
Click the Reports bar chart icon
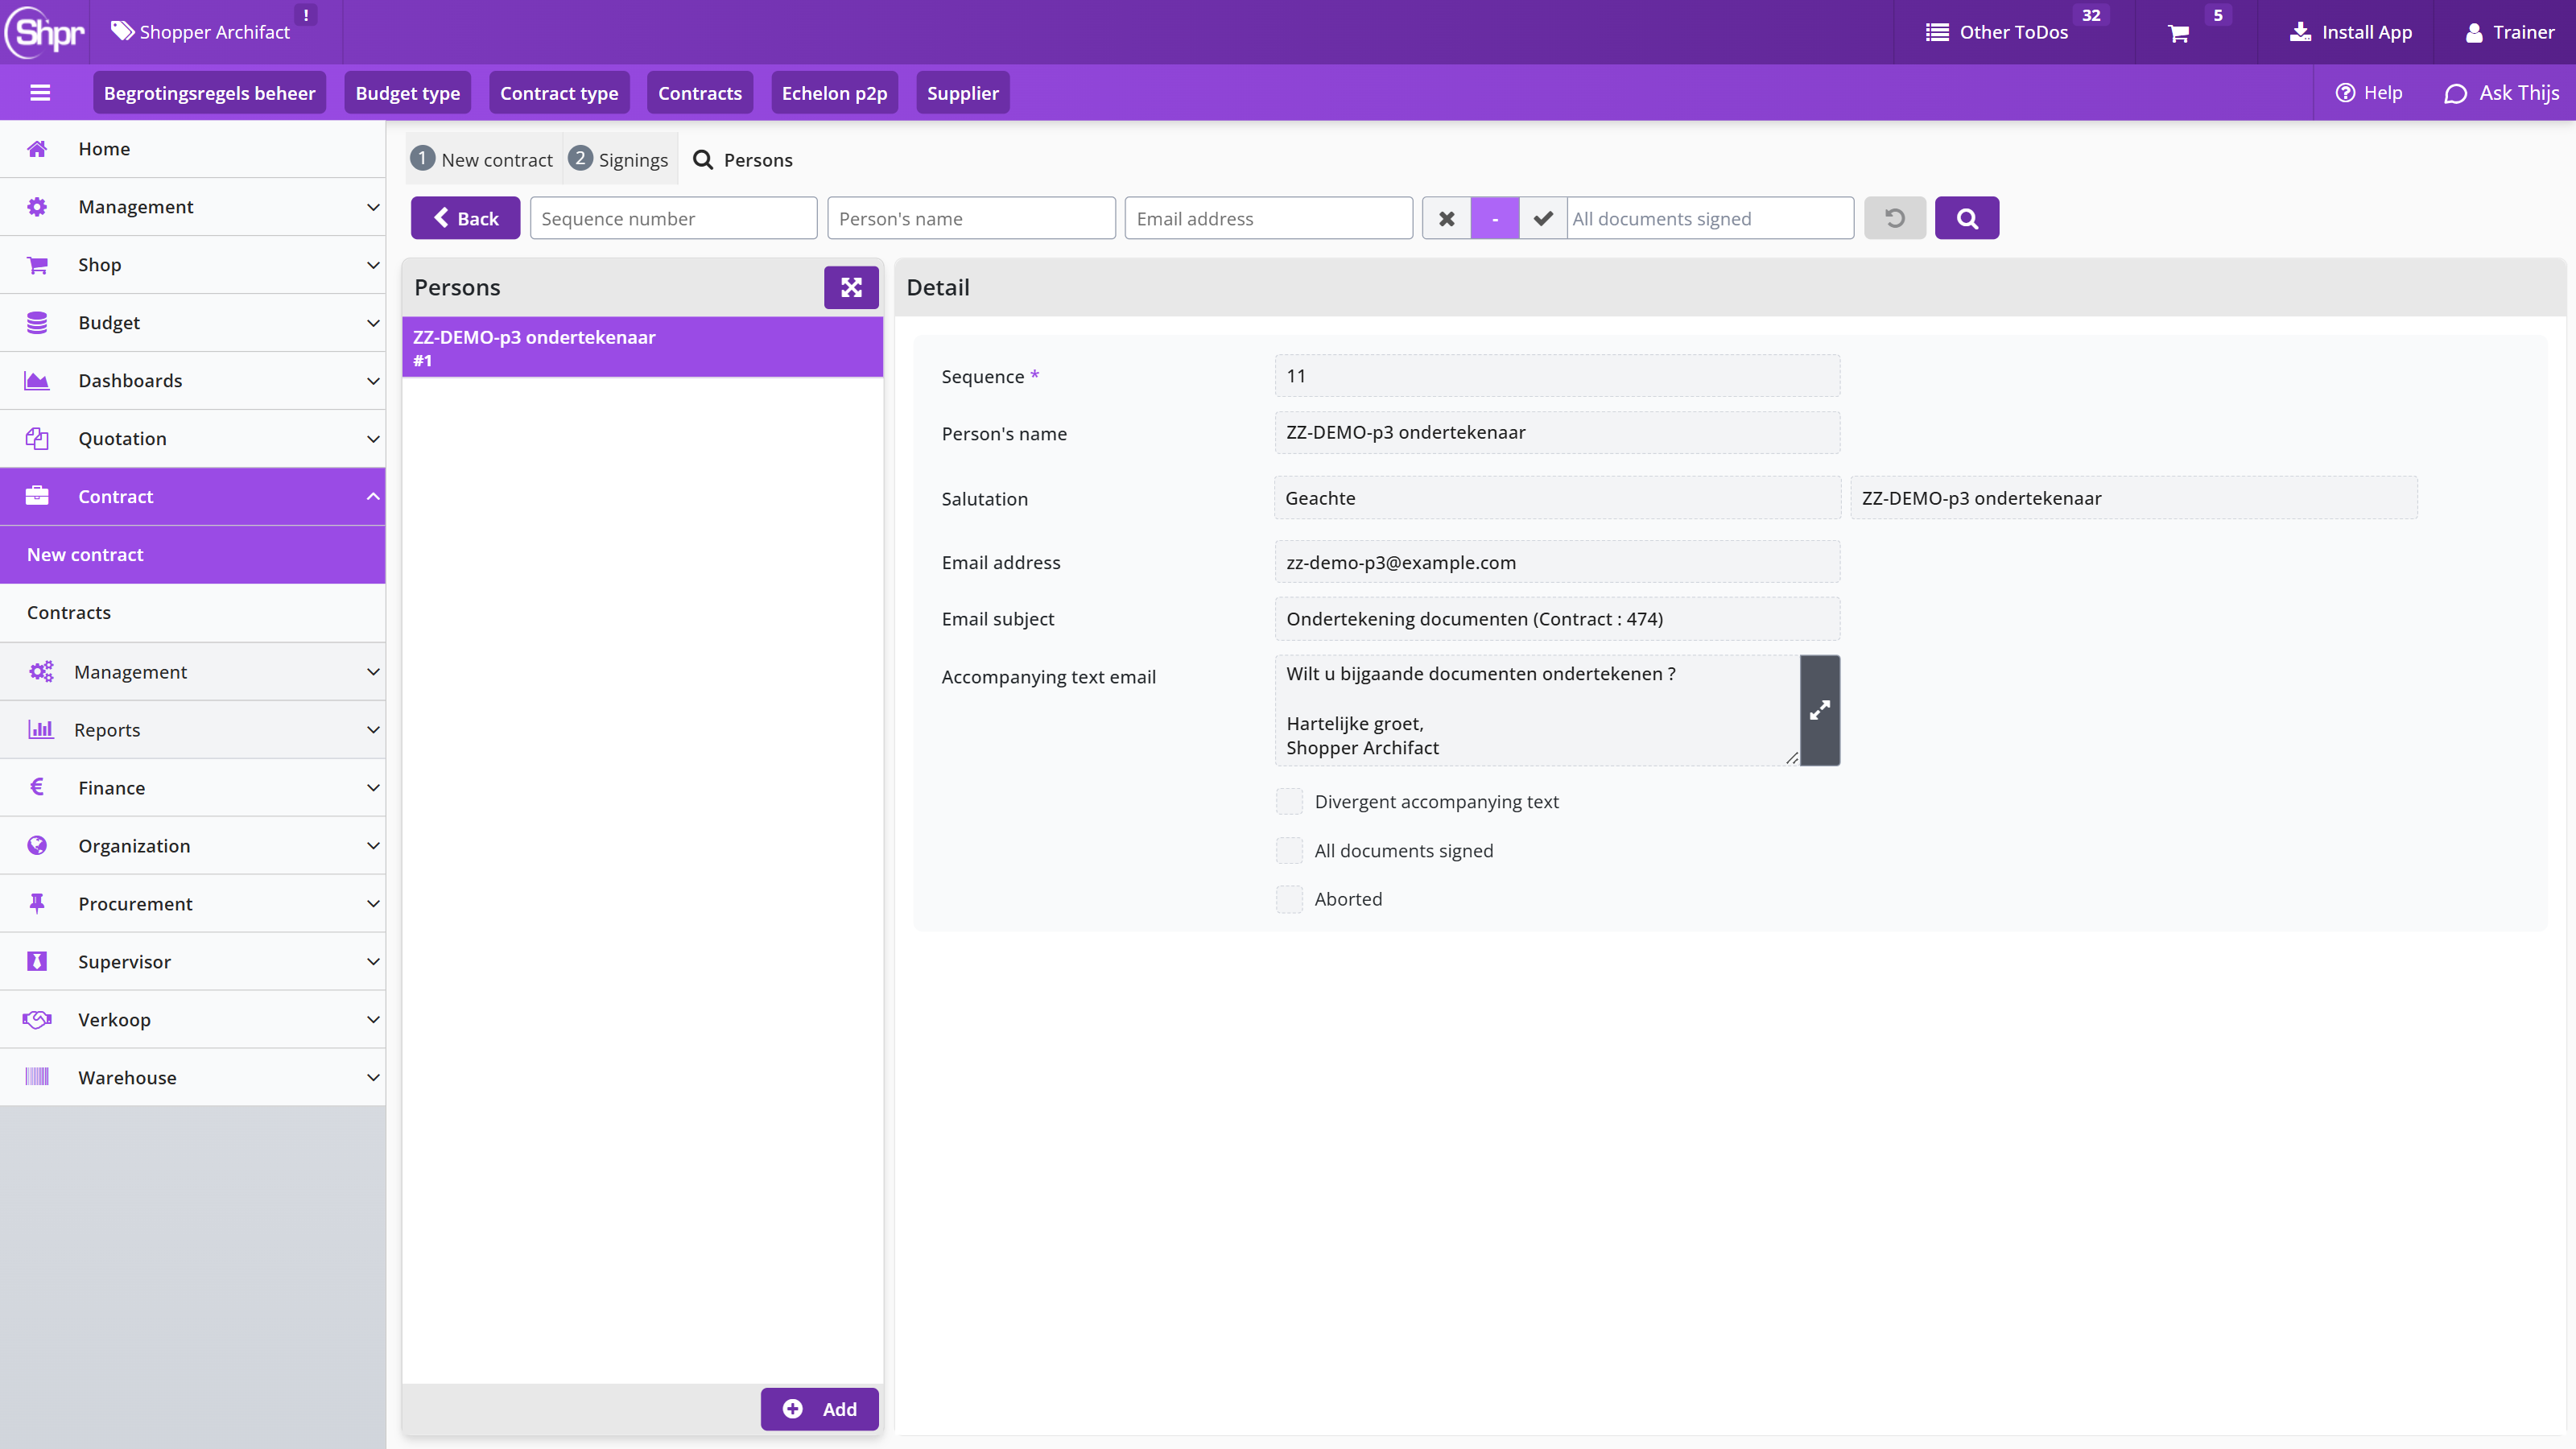(41, 729)
